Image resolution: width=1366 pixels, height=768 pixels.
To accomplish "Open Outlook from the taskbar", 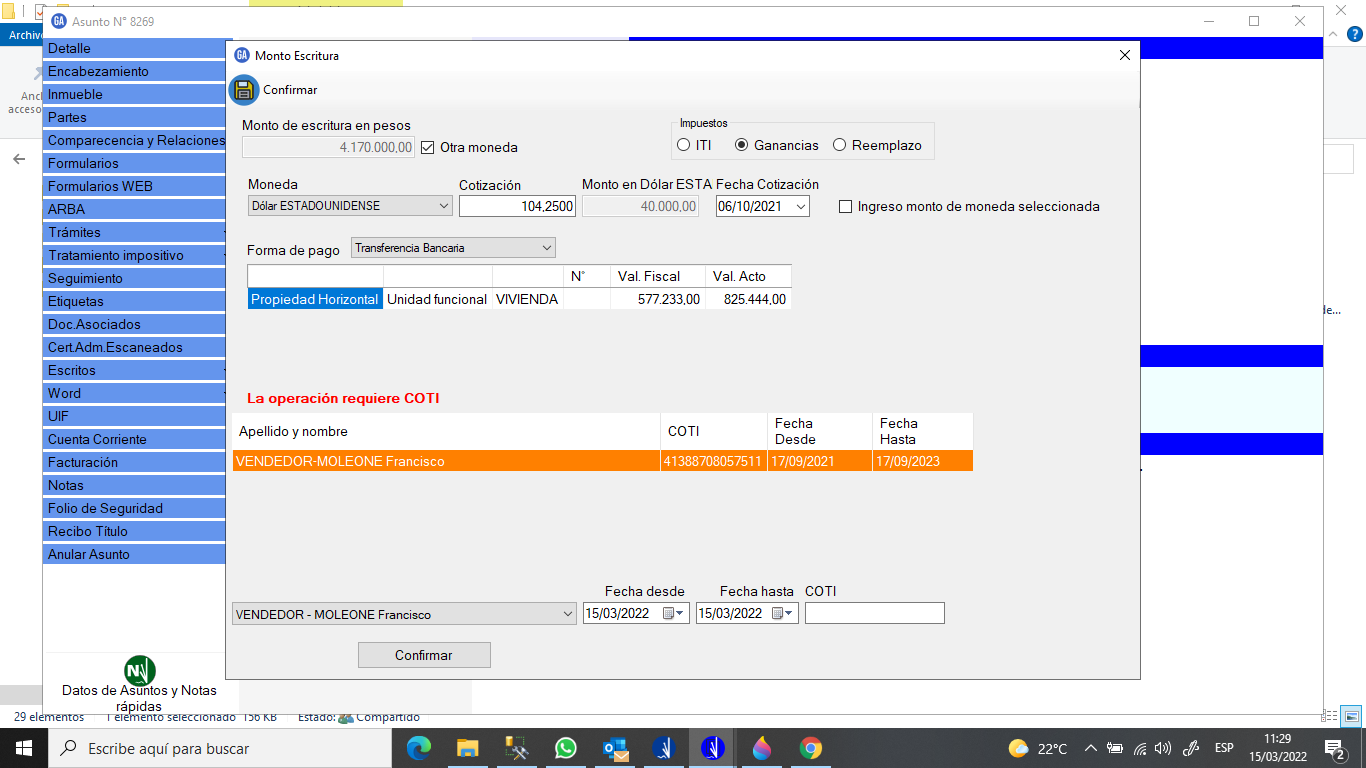I will coord(614,748).
